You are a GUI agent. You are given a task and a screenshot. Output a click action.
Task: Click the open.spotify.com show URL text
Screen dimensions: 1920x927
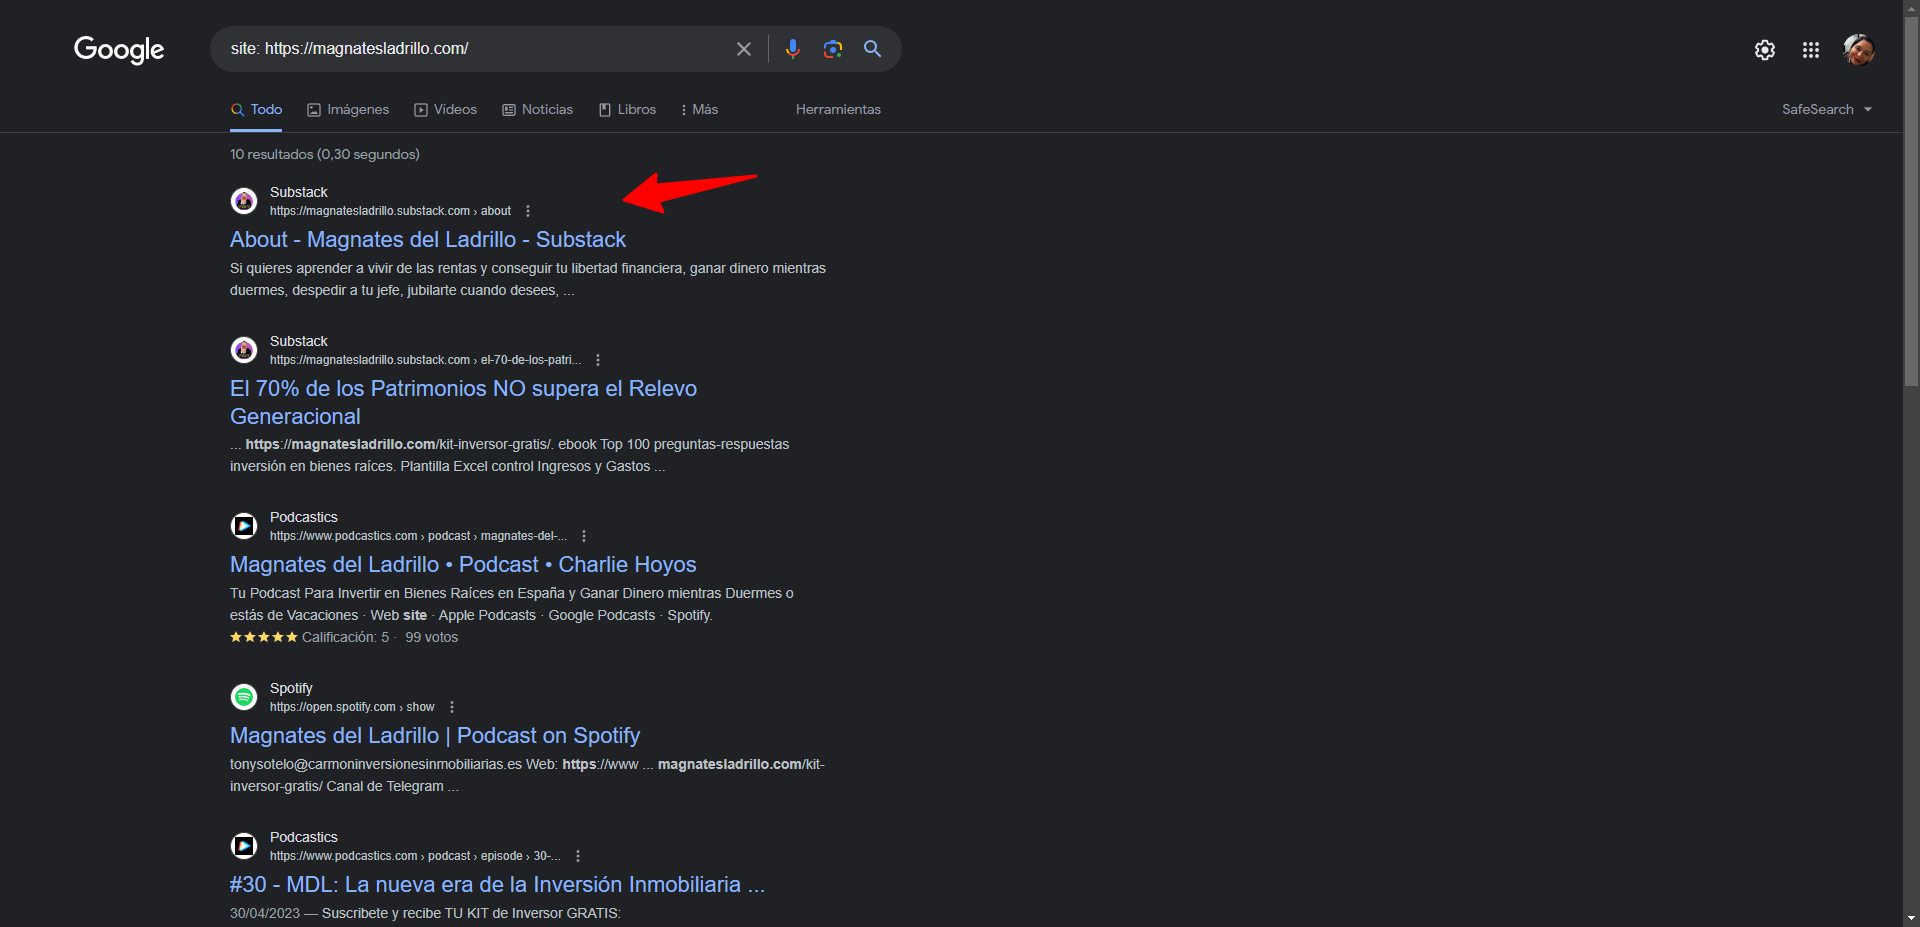[x=352, y=707]
